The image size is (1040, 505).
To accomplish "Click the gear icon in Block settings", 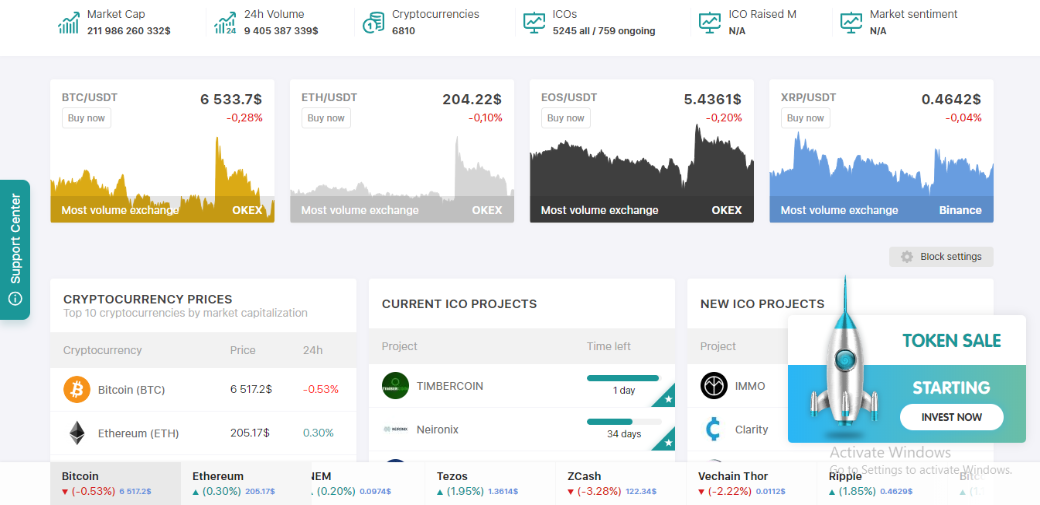I will 907,257.
